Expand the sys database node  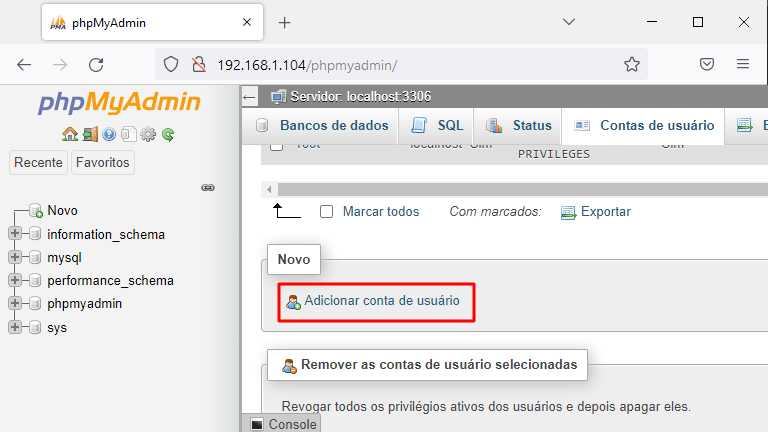coord(15,327)
